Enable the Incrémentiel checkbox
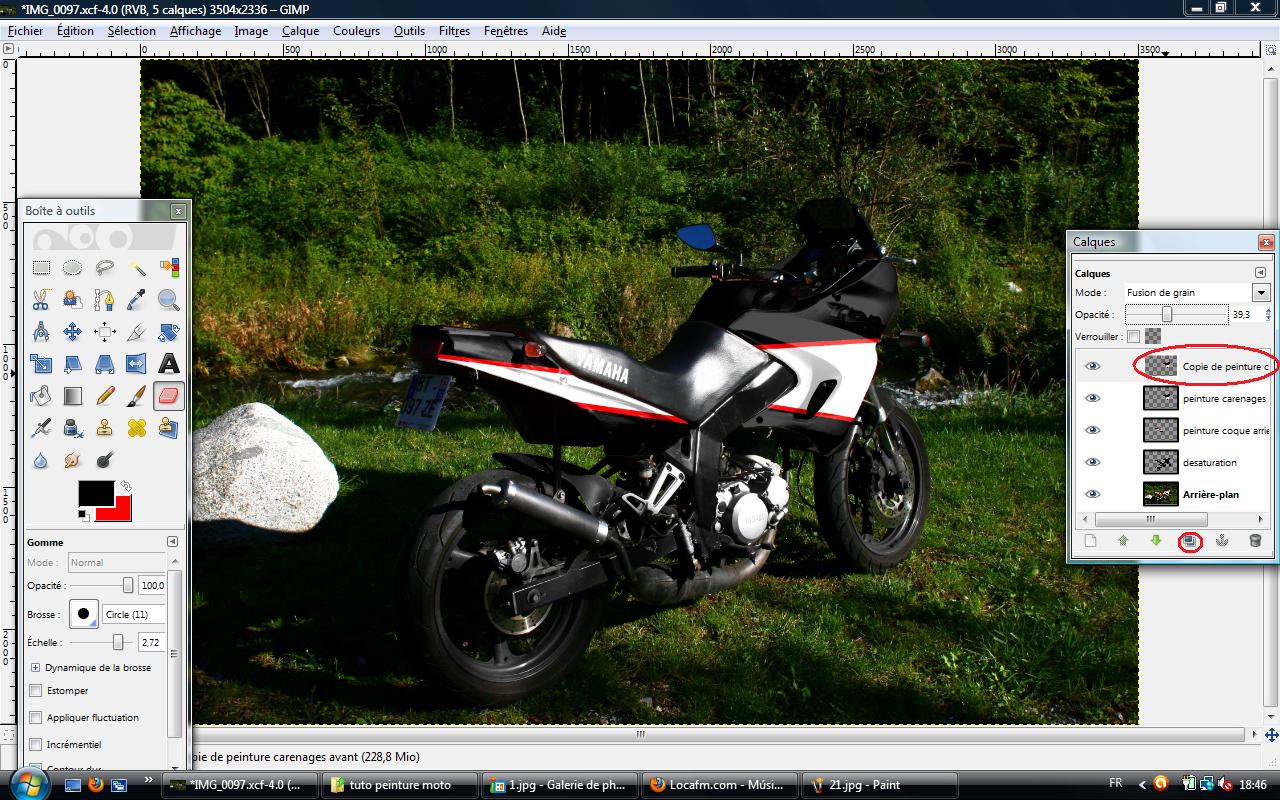Viewport: 1280px width, 800px height. [x=37, y=745]
